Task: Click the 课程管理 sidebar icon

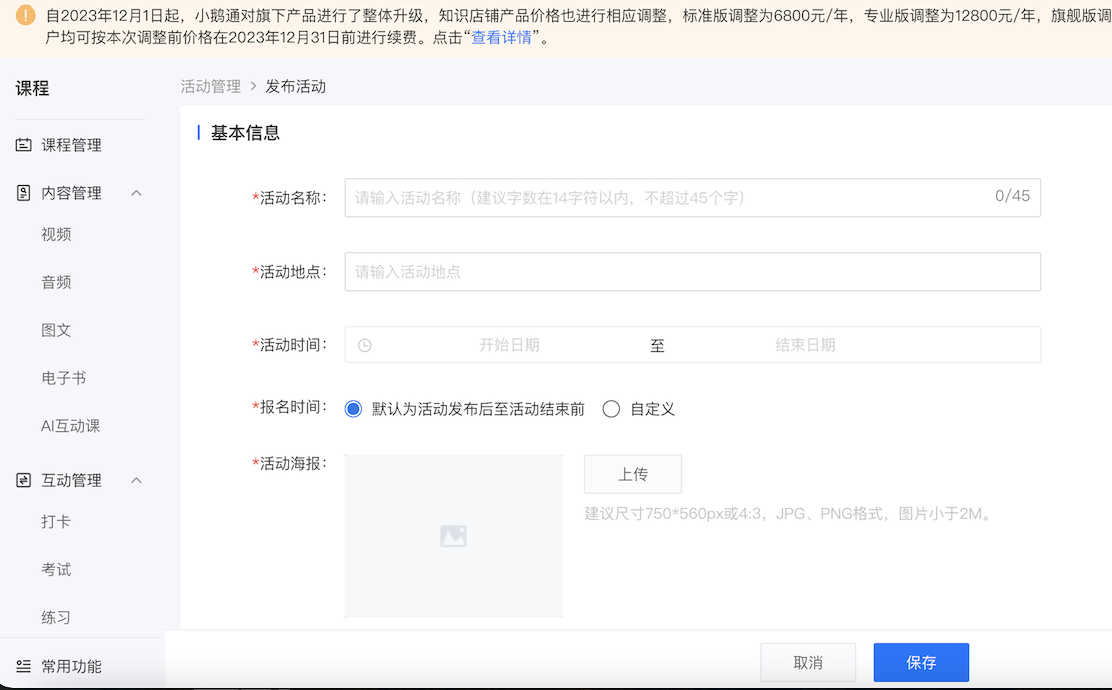Action: [x=23, y=145]
